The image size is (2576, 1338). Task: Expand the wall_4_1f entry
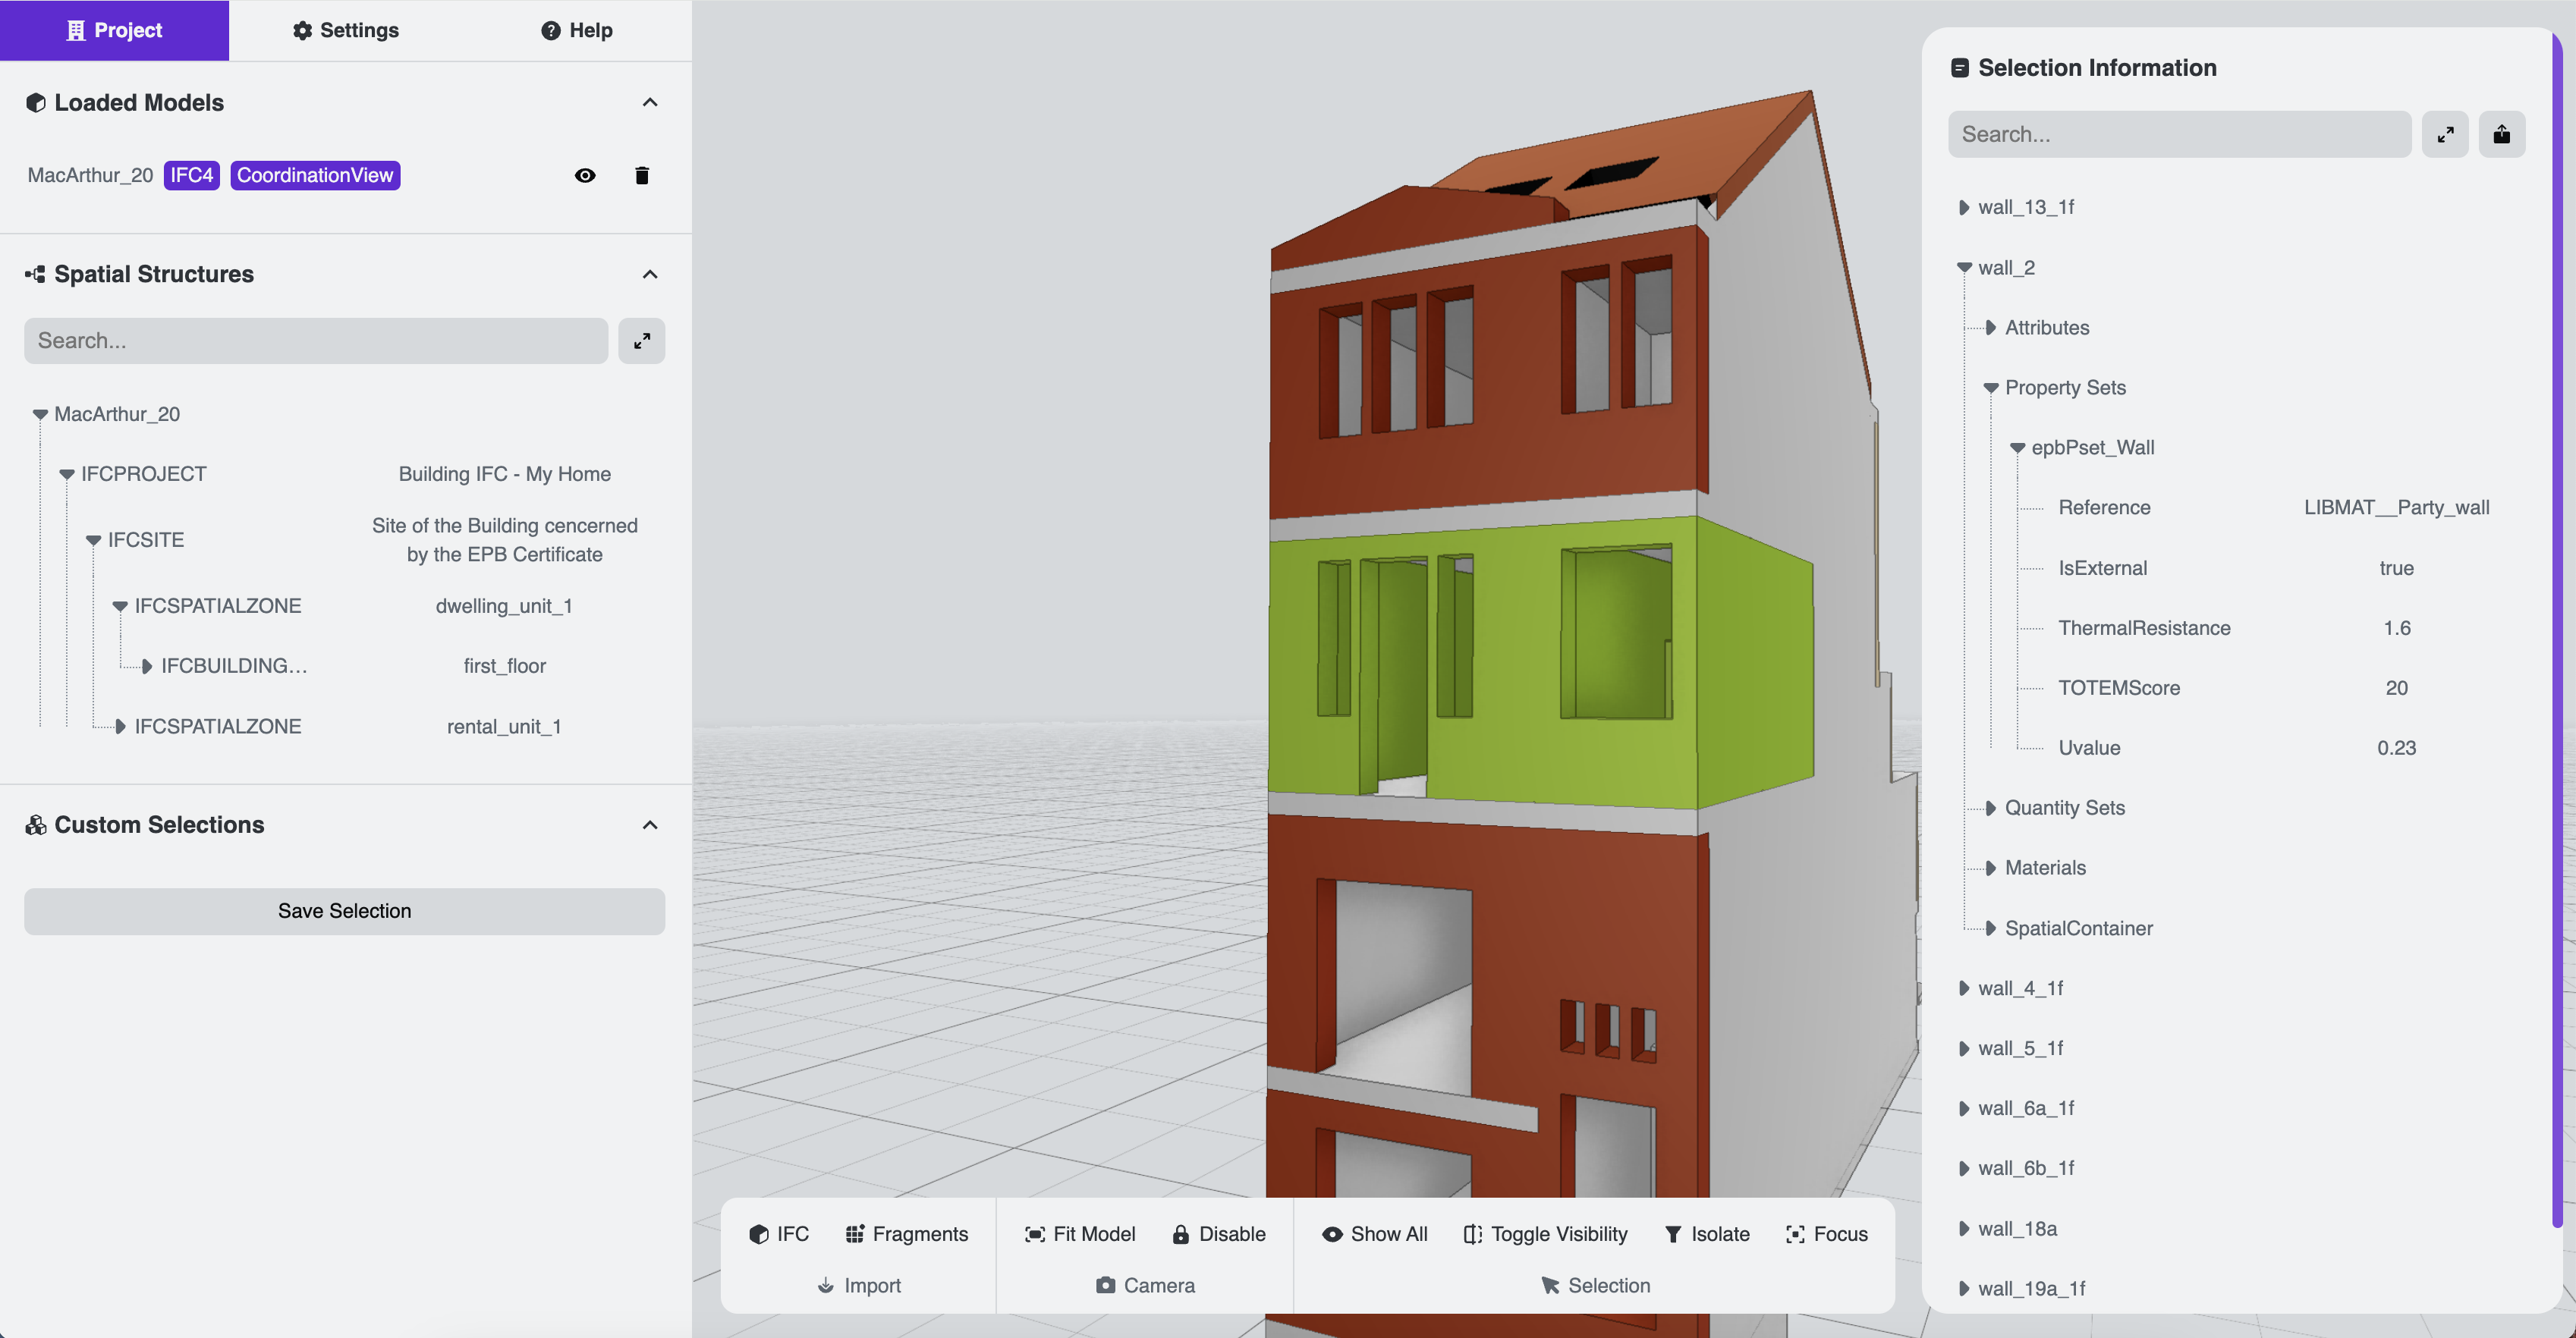click(x=1964, y=988)
